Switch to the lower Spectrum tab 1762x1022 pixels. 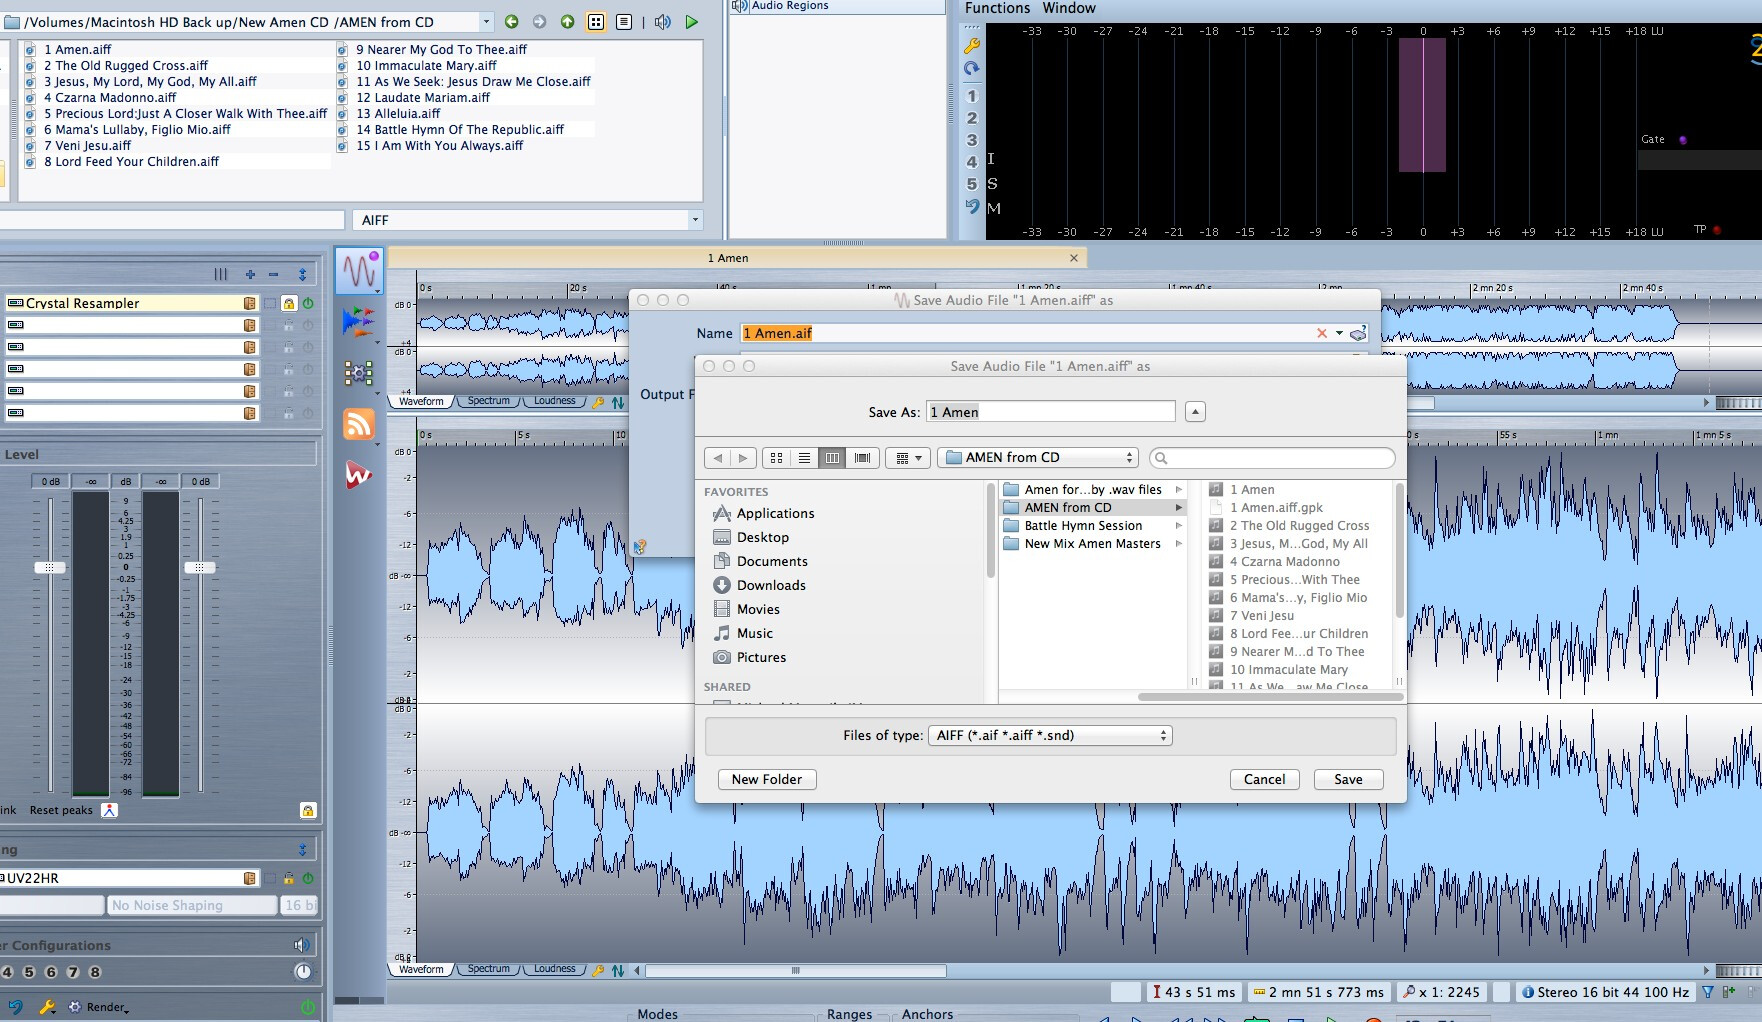coord(489,969)
